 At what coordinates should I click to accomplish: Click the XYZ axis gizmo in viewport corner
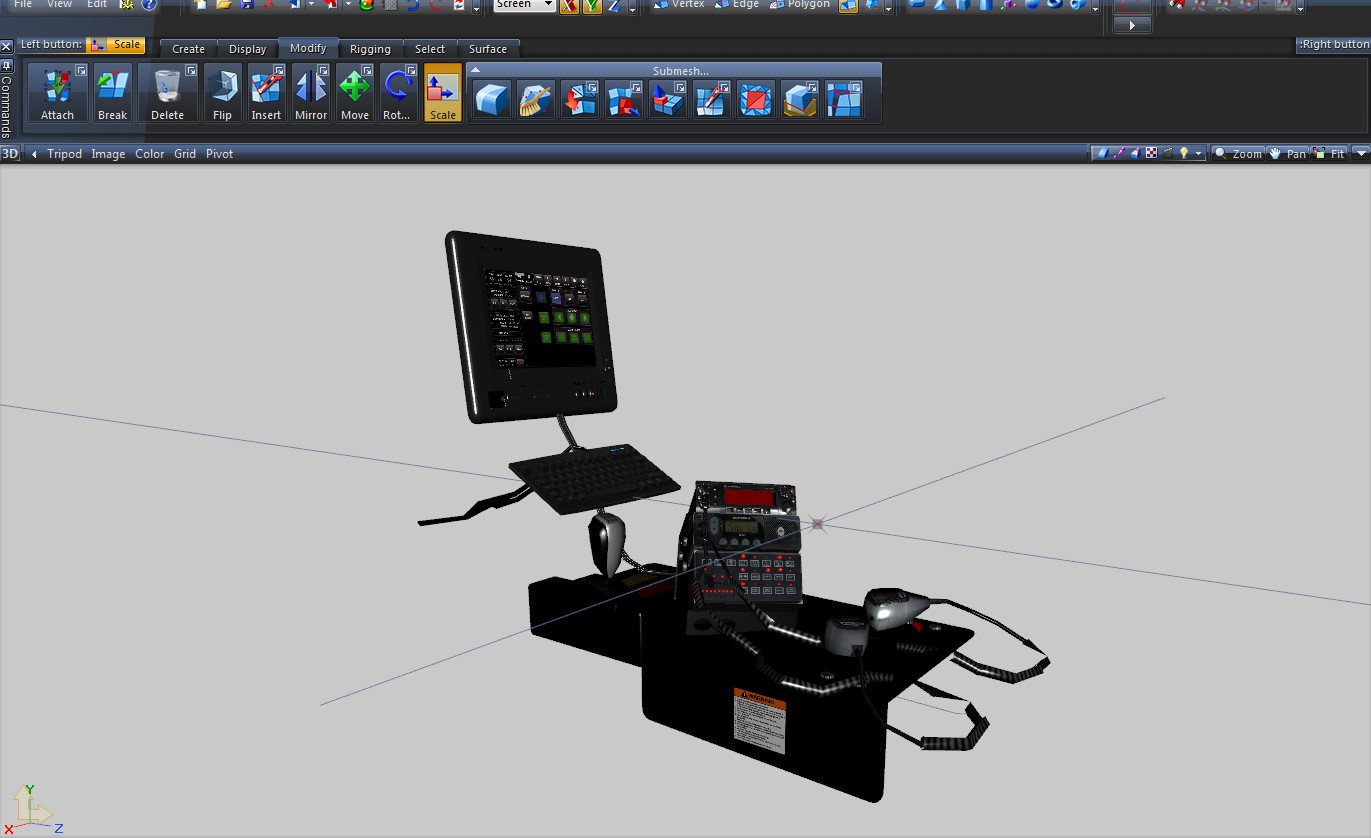30,808
